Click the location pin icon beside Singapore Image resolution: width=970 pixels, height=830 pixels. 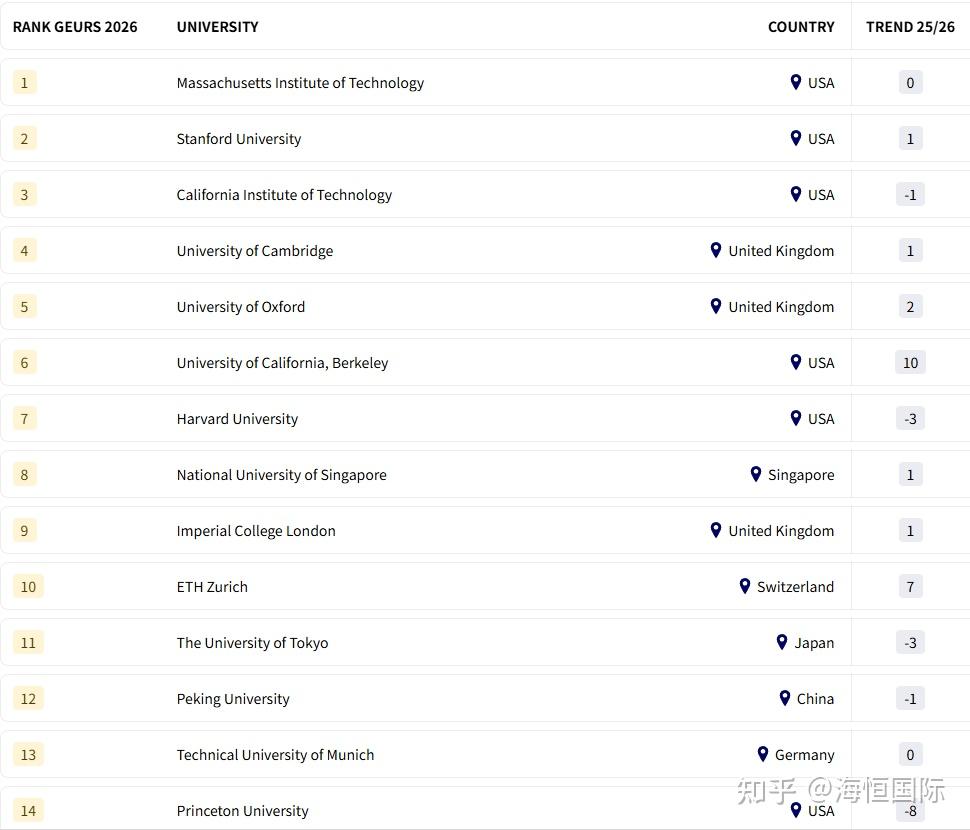756,474
